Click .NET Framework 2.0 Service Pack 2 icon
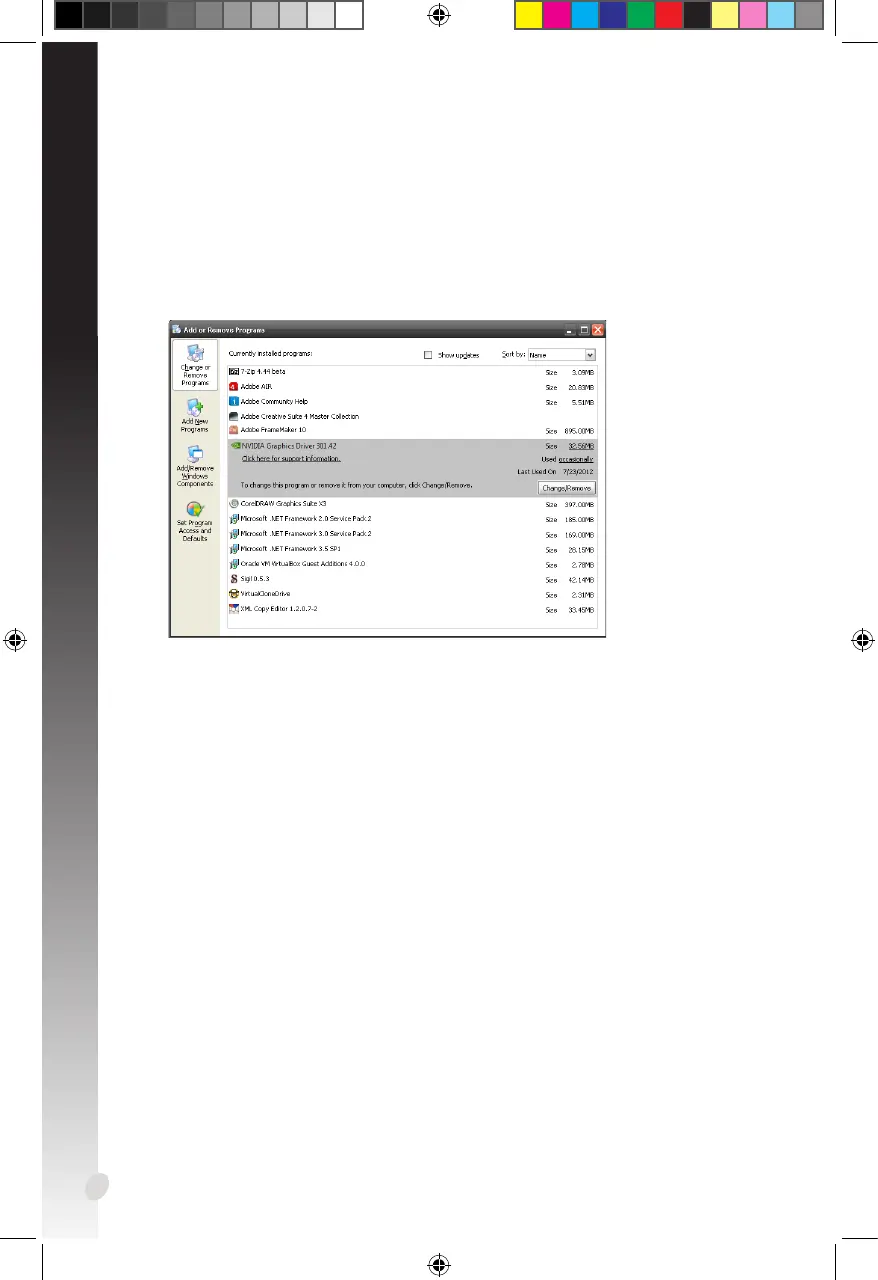This screenshot has width=878, height=1280. pos(234,519)
